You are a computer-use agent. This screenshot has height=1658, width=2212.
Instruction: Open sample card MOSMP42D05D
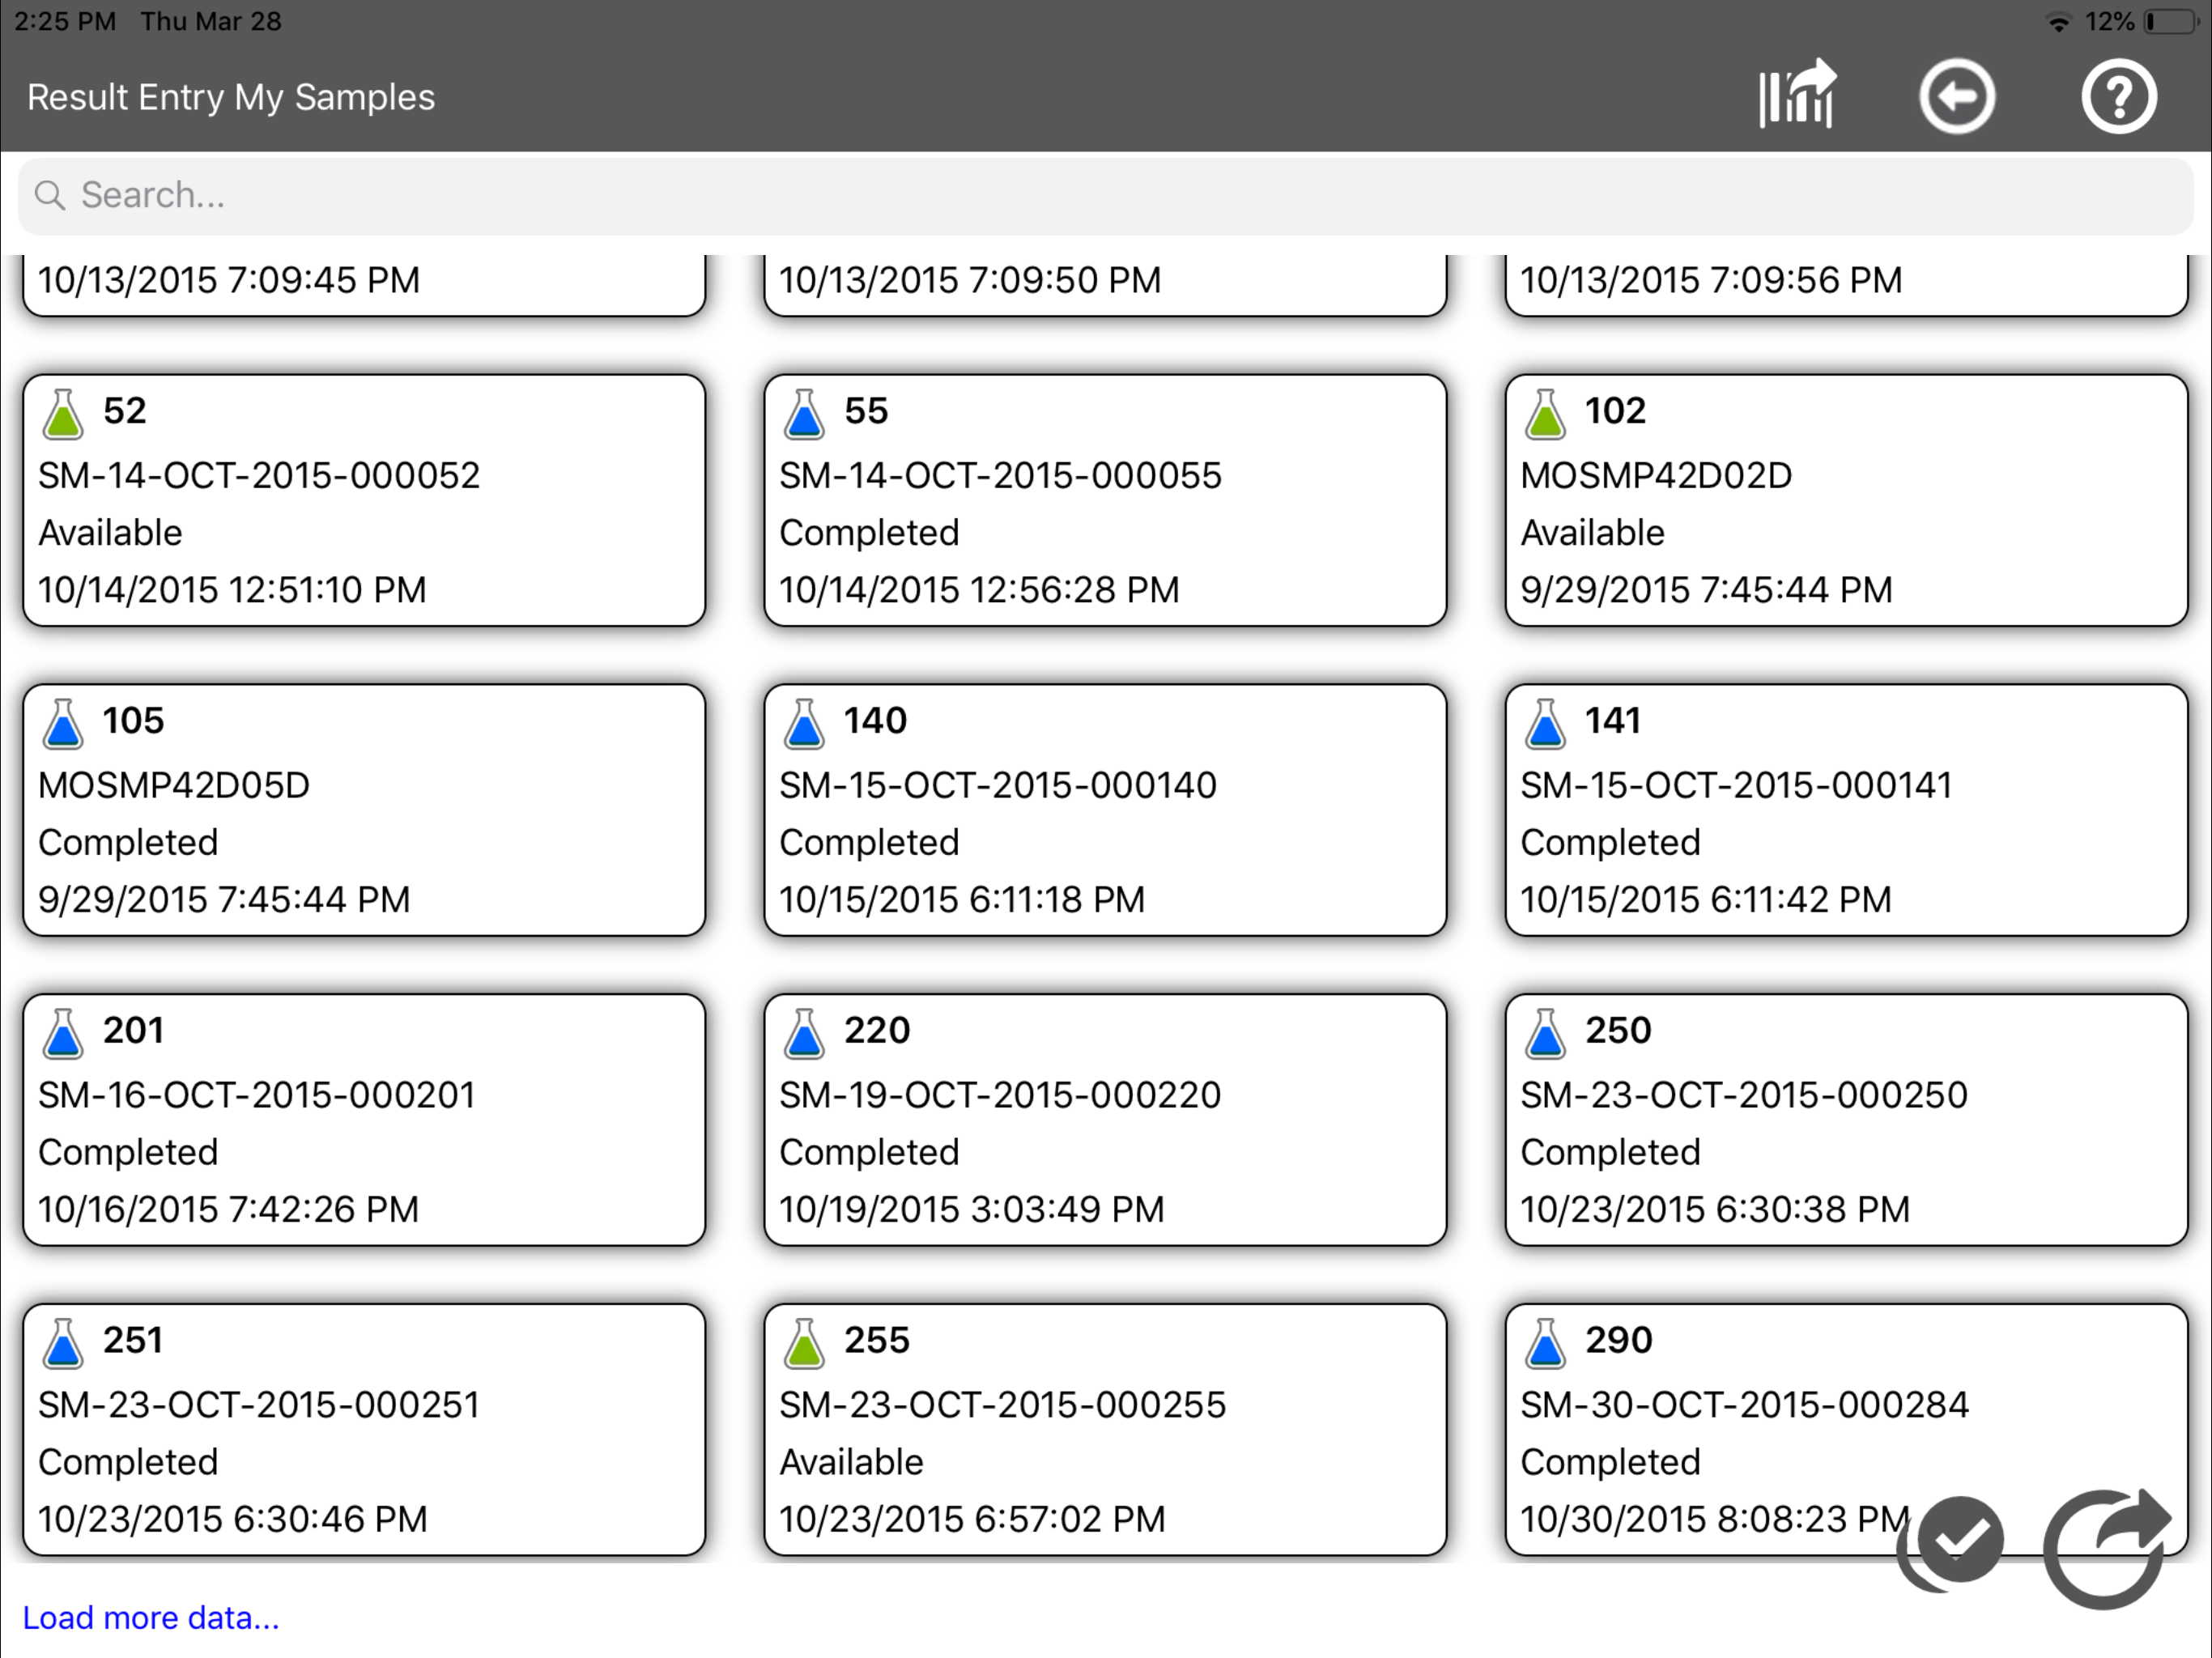click(x=364, y=810)
